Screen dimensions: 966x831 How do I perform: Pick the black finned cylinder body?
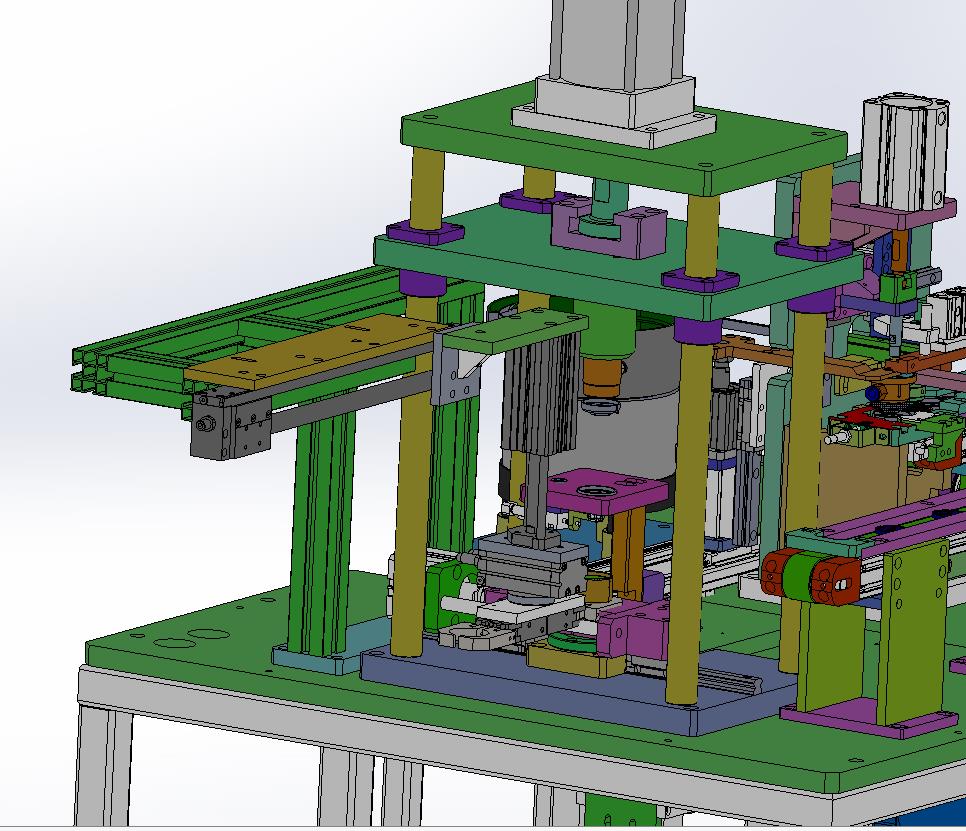(541, 394)
